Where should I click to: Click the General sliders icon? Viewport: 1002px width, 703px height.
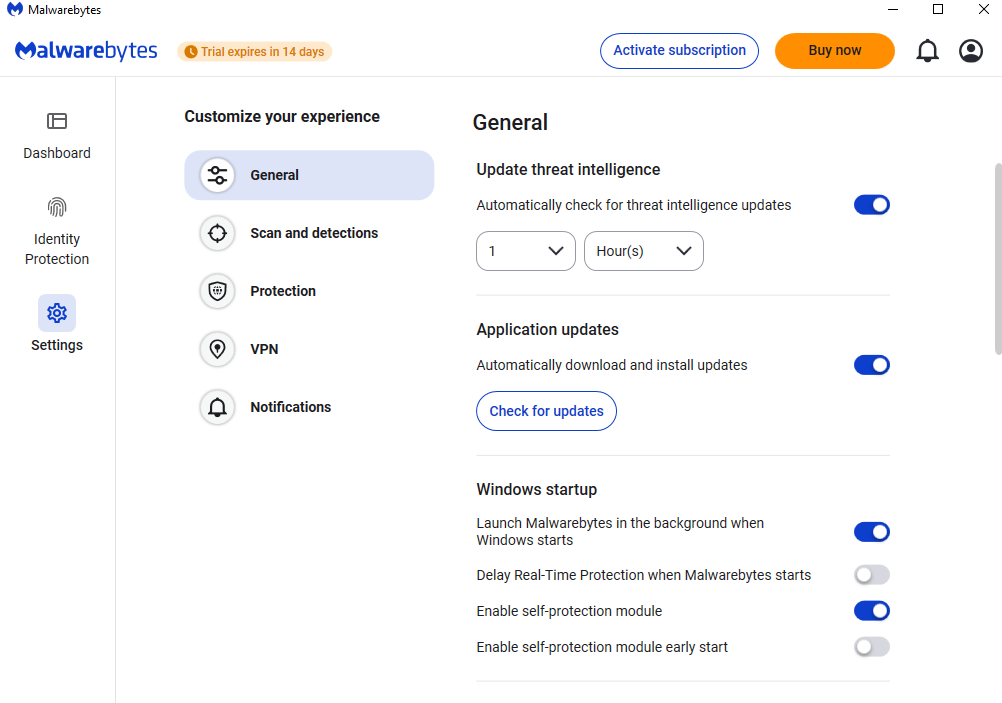click(x=217, y=175)
